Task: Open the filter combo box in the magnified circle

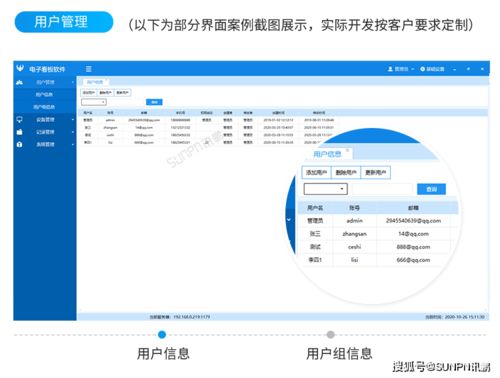Action: (325, 189)
